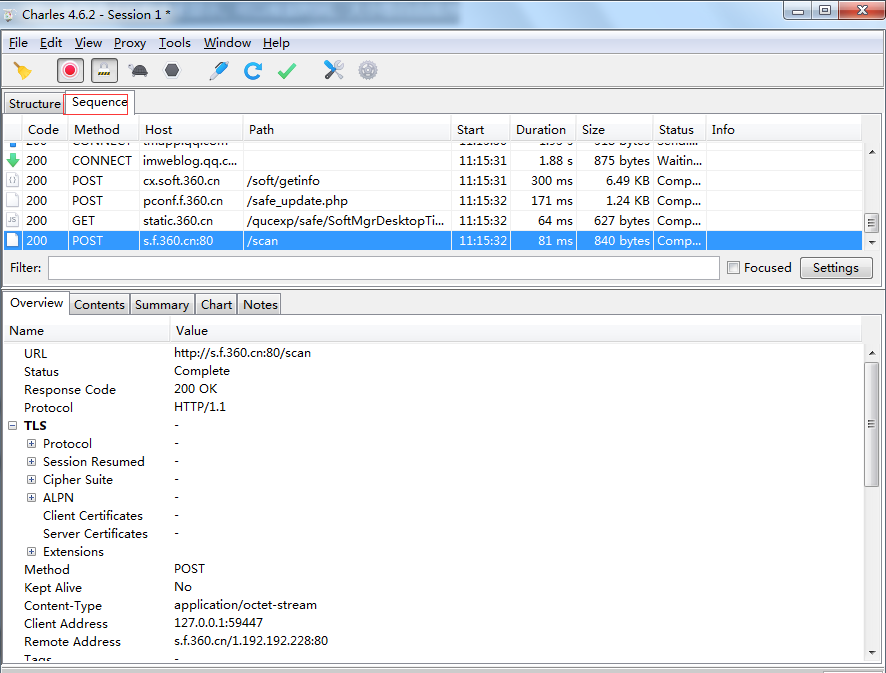
Task: Clear the session with the broom icon
Action: [23, 71]
